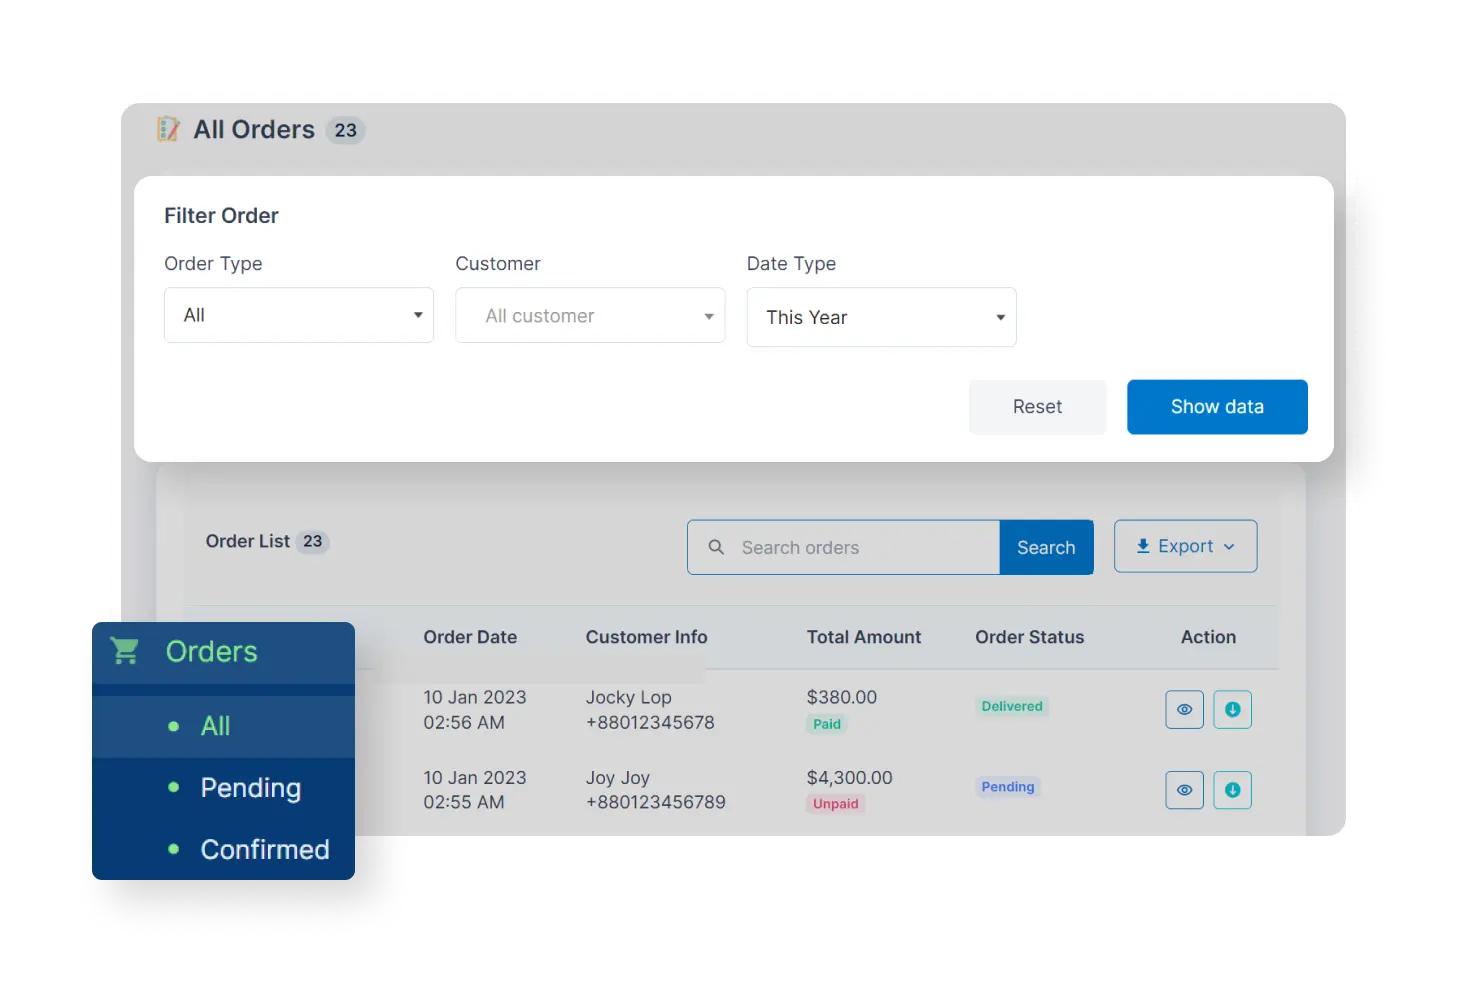
Task: Open the Date Type This Year dropdown
Action: (881, 317)
